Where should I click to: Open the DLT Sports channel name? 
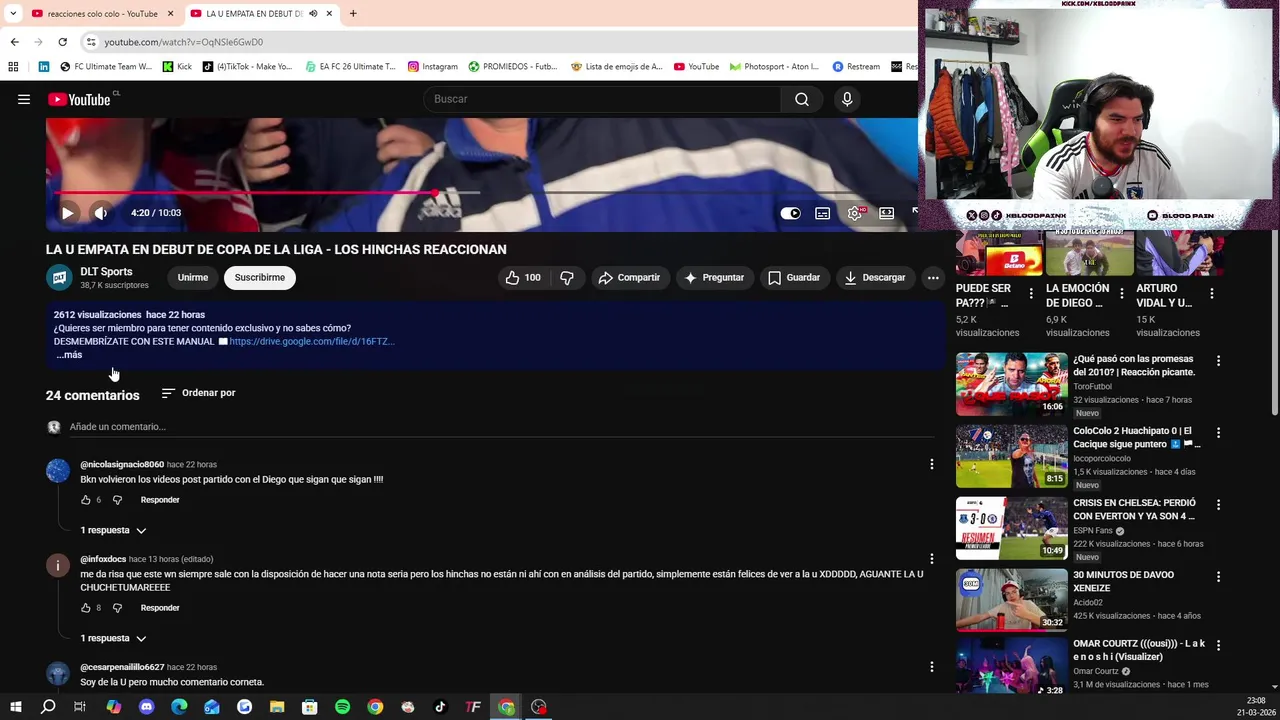106,272
